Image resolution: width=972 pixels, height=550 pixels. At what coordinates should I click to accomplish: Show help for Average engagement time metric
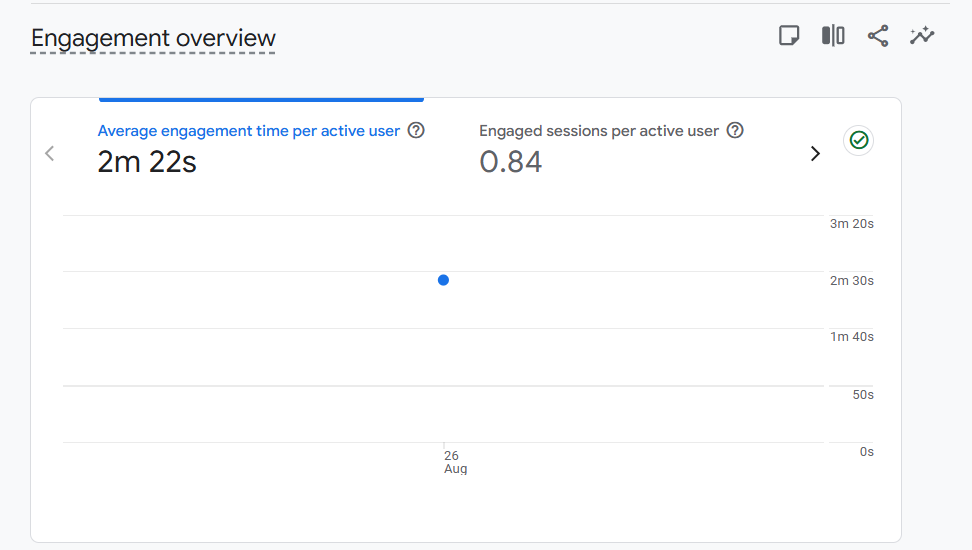point(416,131)
